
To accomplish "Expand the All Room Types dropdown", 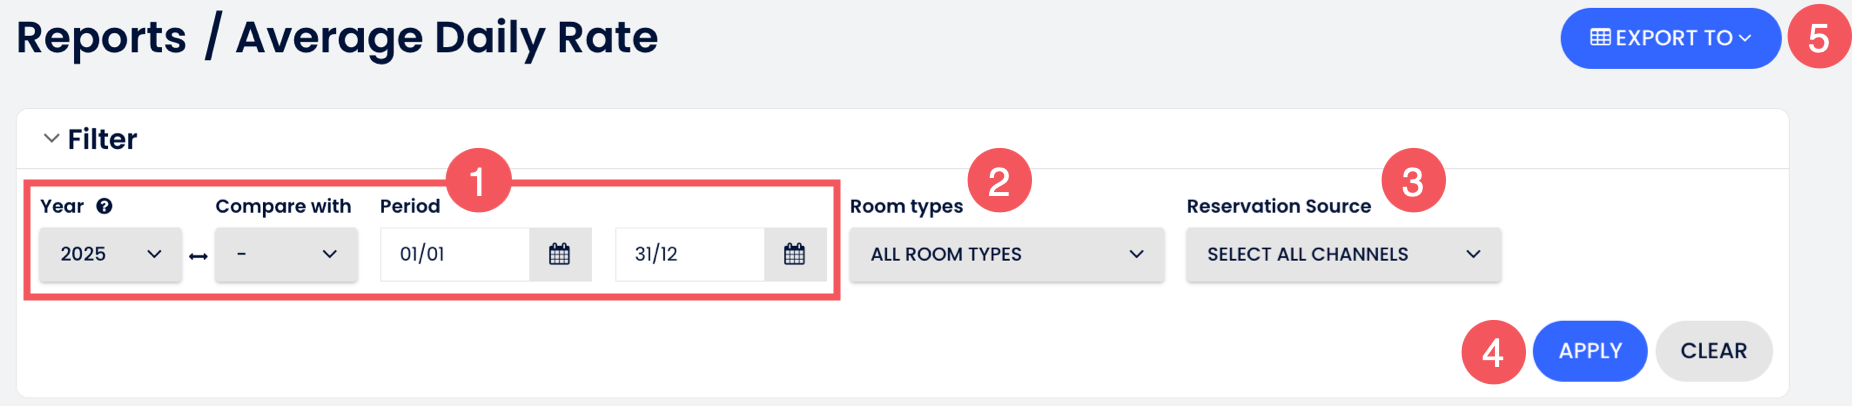I will click(x=1006, y=254).
